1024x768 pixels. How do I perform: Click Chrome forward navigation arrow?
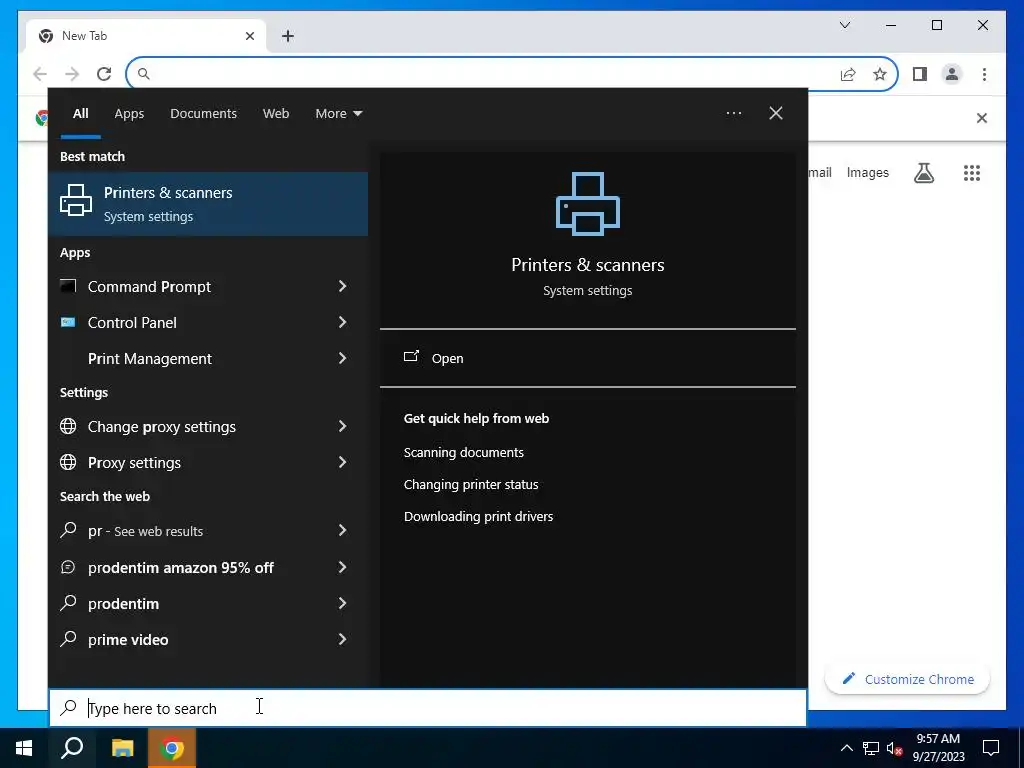pyautogui.click(x=72, y=74)
